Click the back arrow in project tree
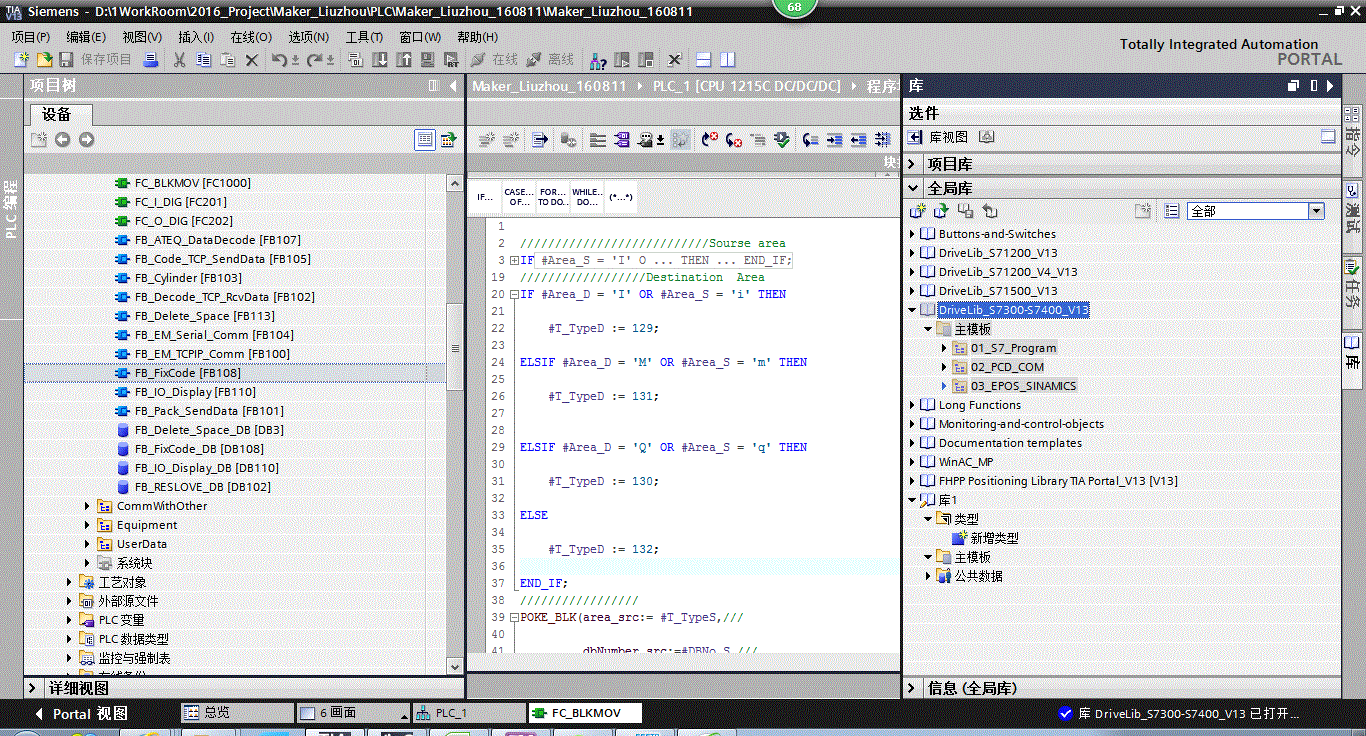 coord(62,140)
